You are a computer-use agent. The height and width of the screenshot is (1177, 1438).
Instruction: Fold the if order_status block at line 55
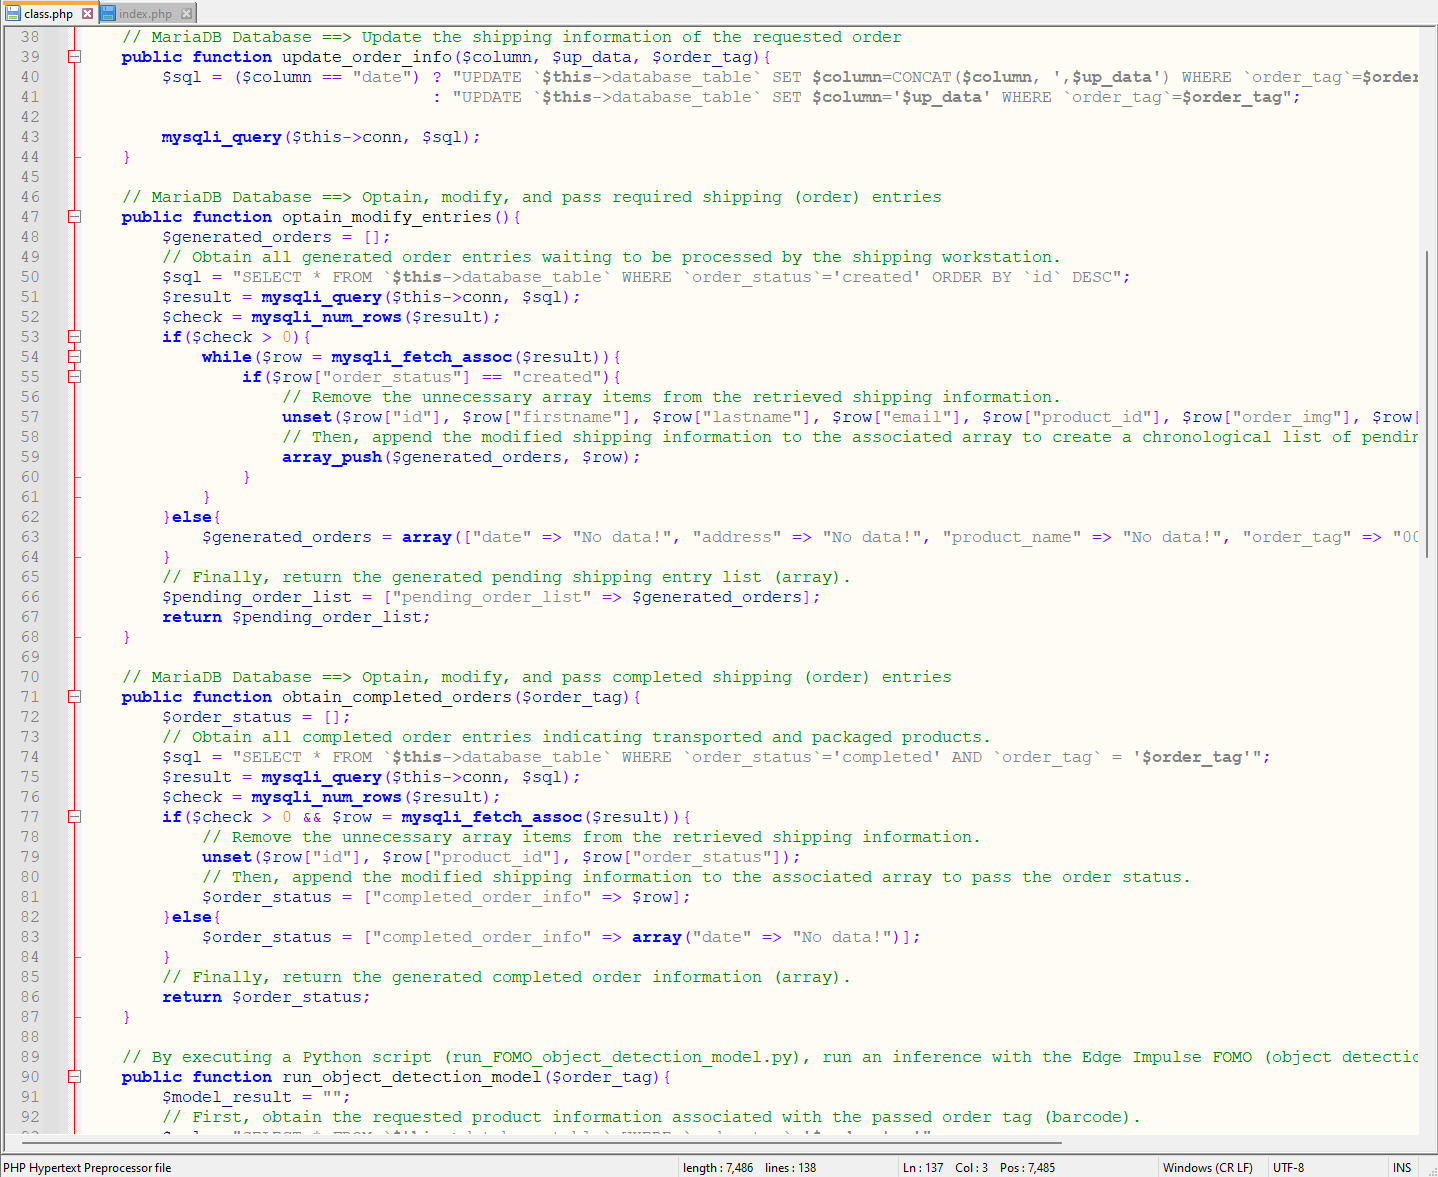coord(74,377)
